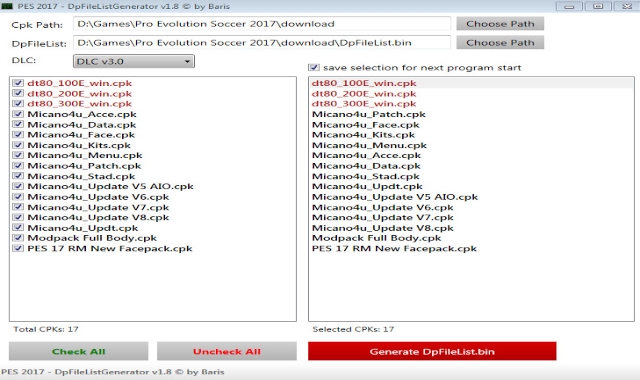This screenshot has height=380, width=640.
Task: Uncheck Micano4u_Update V8.cpk checkbox
Action: 18,217
